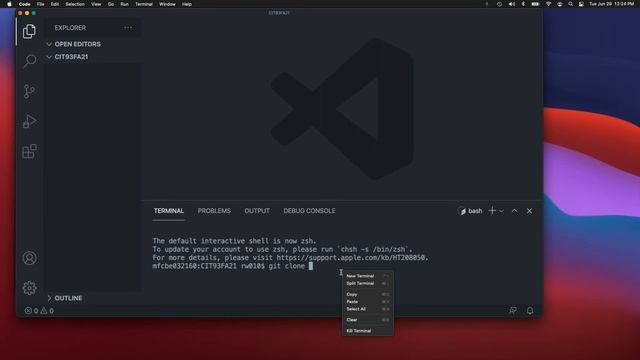Open the Window menu
This screenshot has height=360, width=640.
pyautogui.click(x=167, y=4)
